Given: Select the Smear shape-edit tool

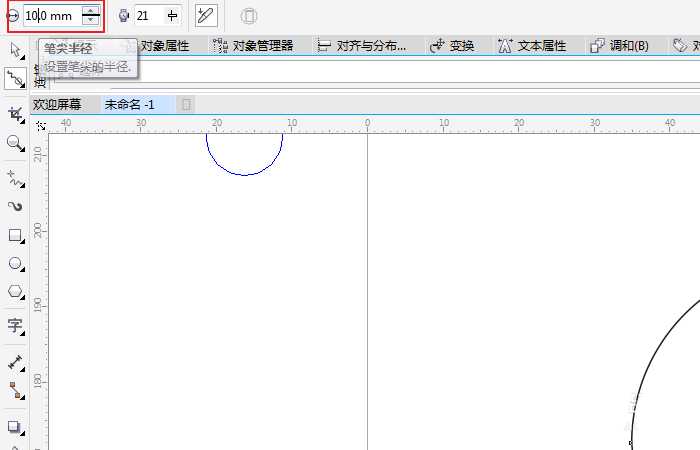Looking at the screenshot, I should click(15, 78).
